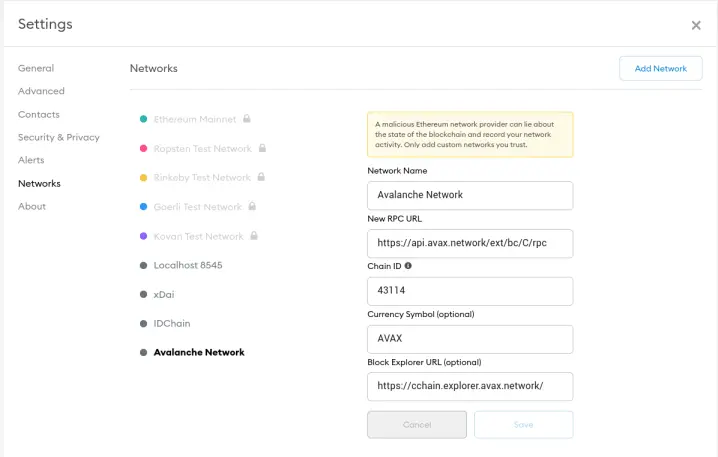Click the pink dot next to Ropsten Test Network

143,148
